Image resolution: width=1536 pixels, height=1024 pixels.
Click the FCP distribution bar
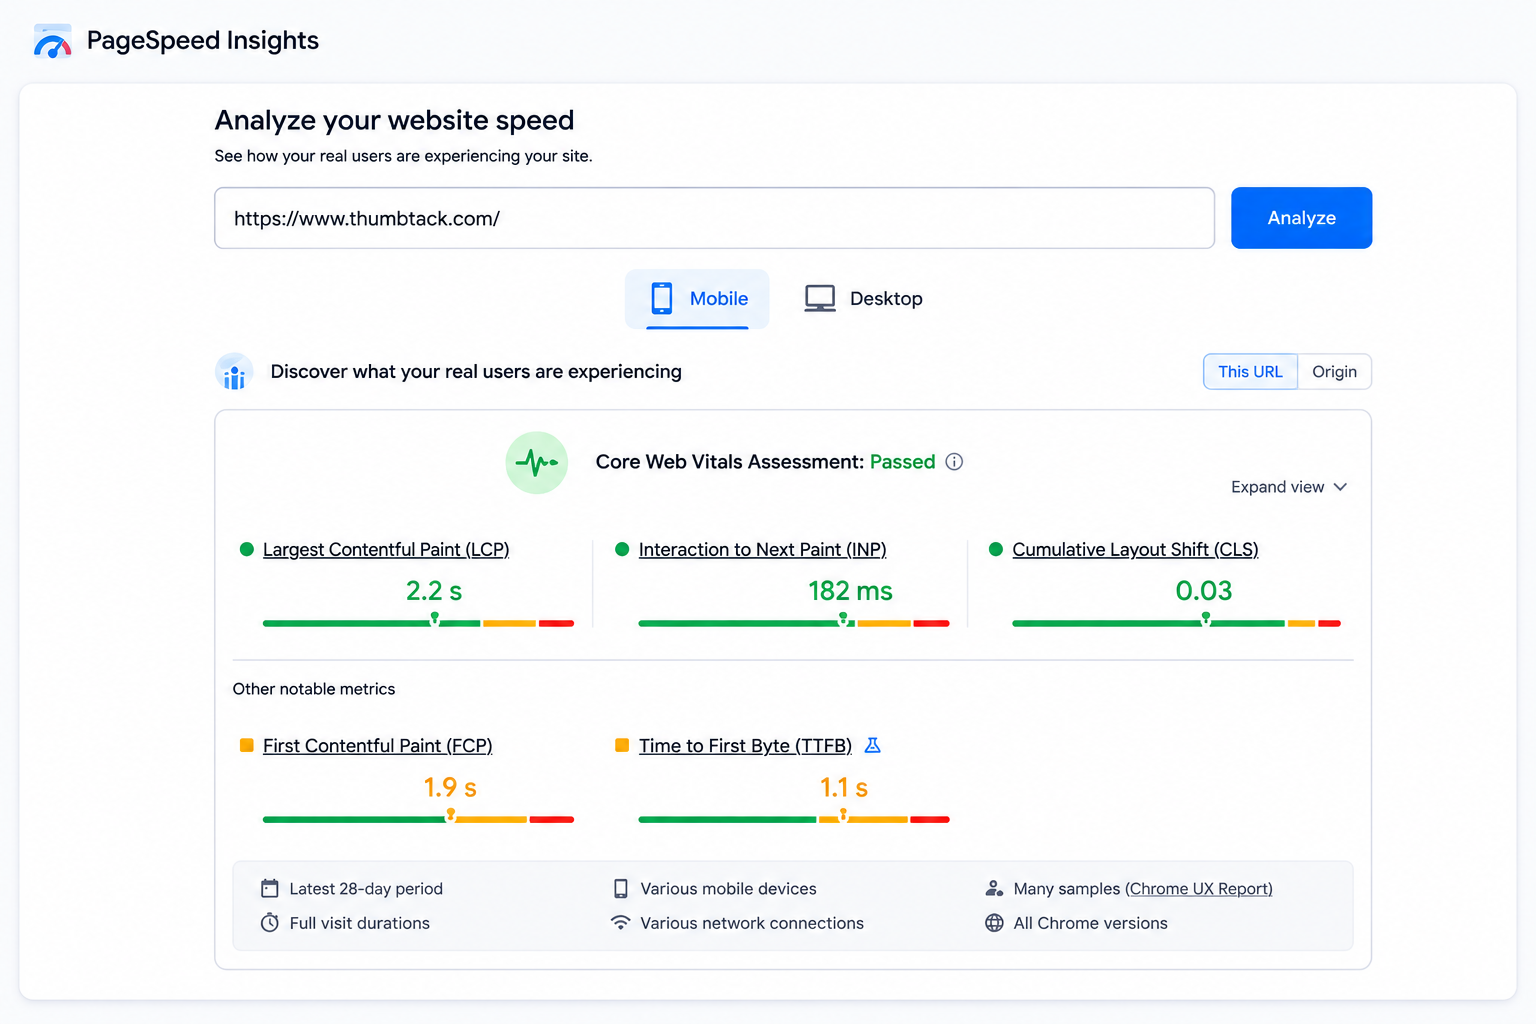[x=418, y=819]
